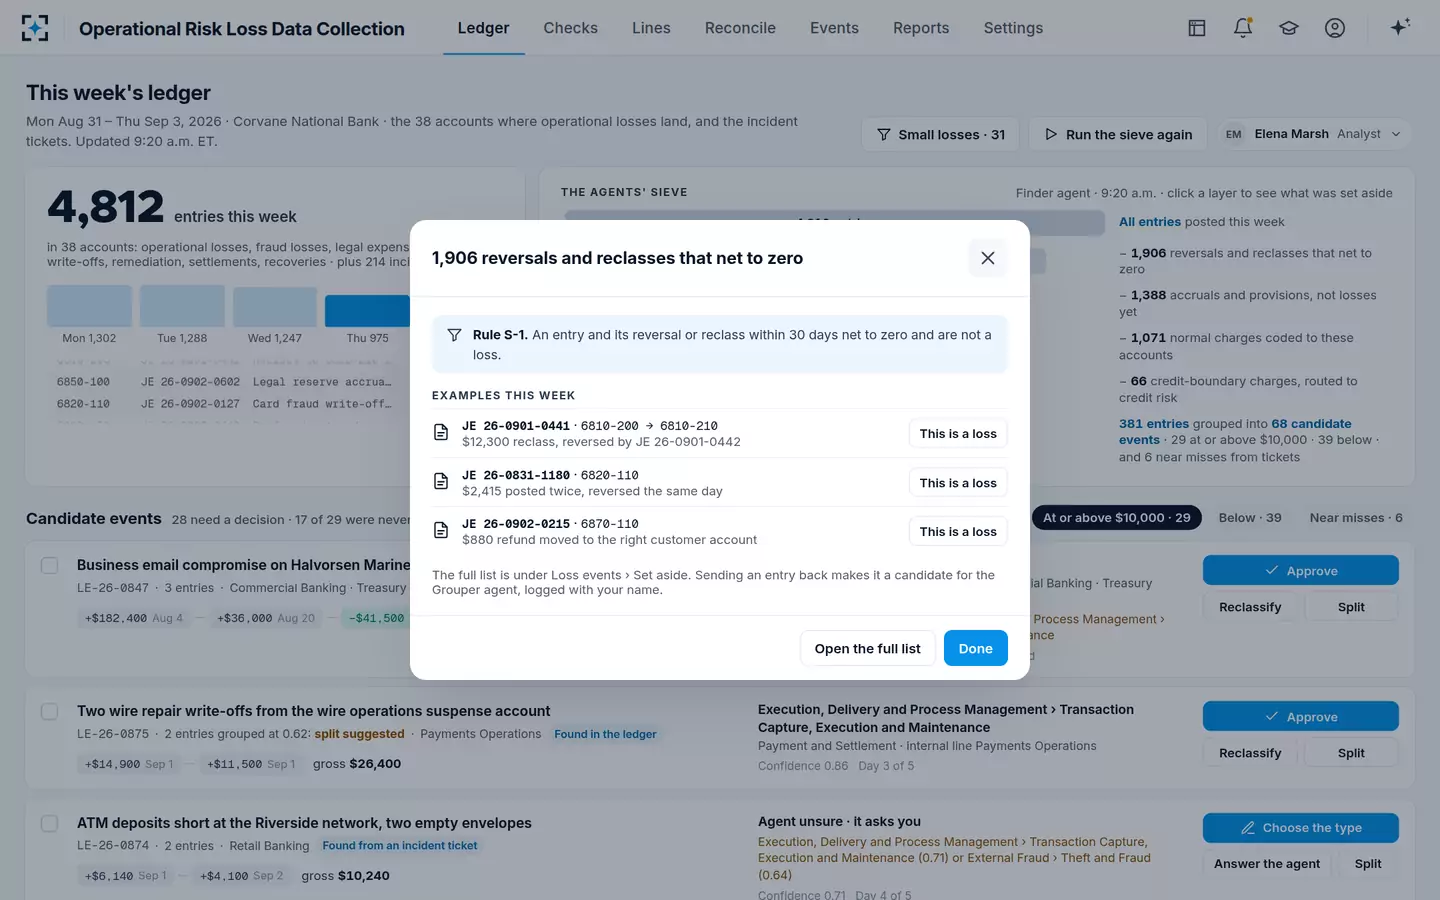
Task: Click the app logo icon
Action: [x=35, y=28]
